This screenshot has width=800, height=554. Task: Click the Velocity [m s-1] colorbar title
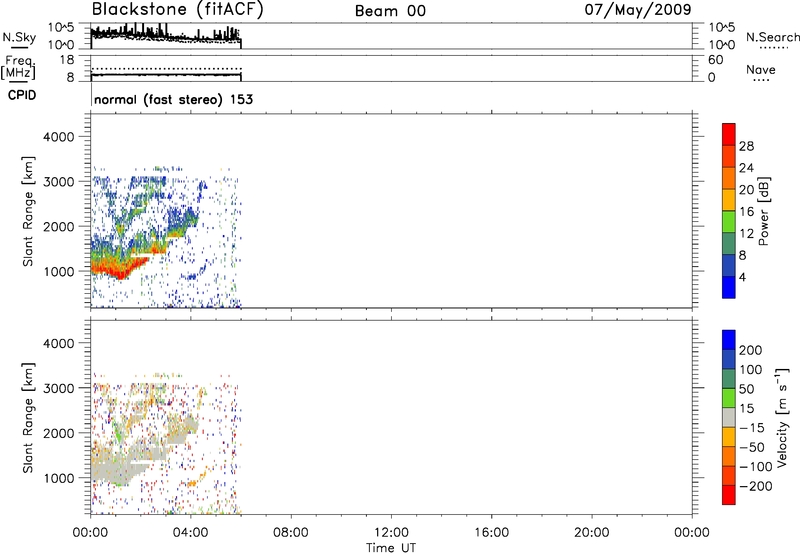pyautogui.click(x=782, y=417)
